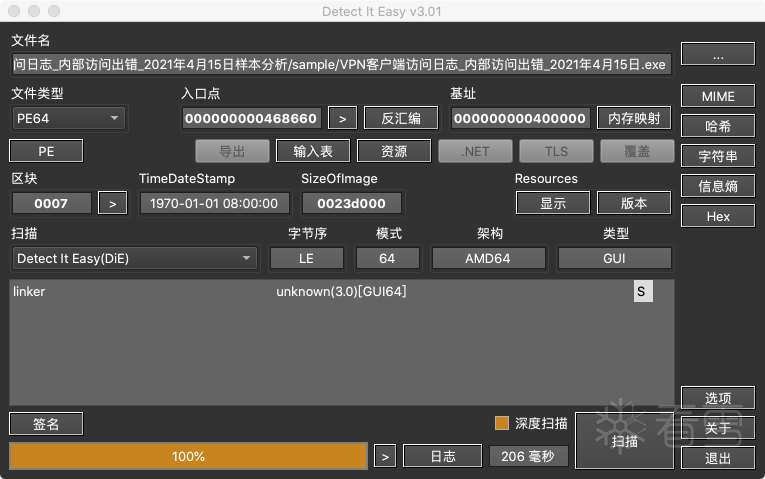The image size is (765, 479).
Task: Open the 资源 (resources) button
Action: [x=394, y=151]
